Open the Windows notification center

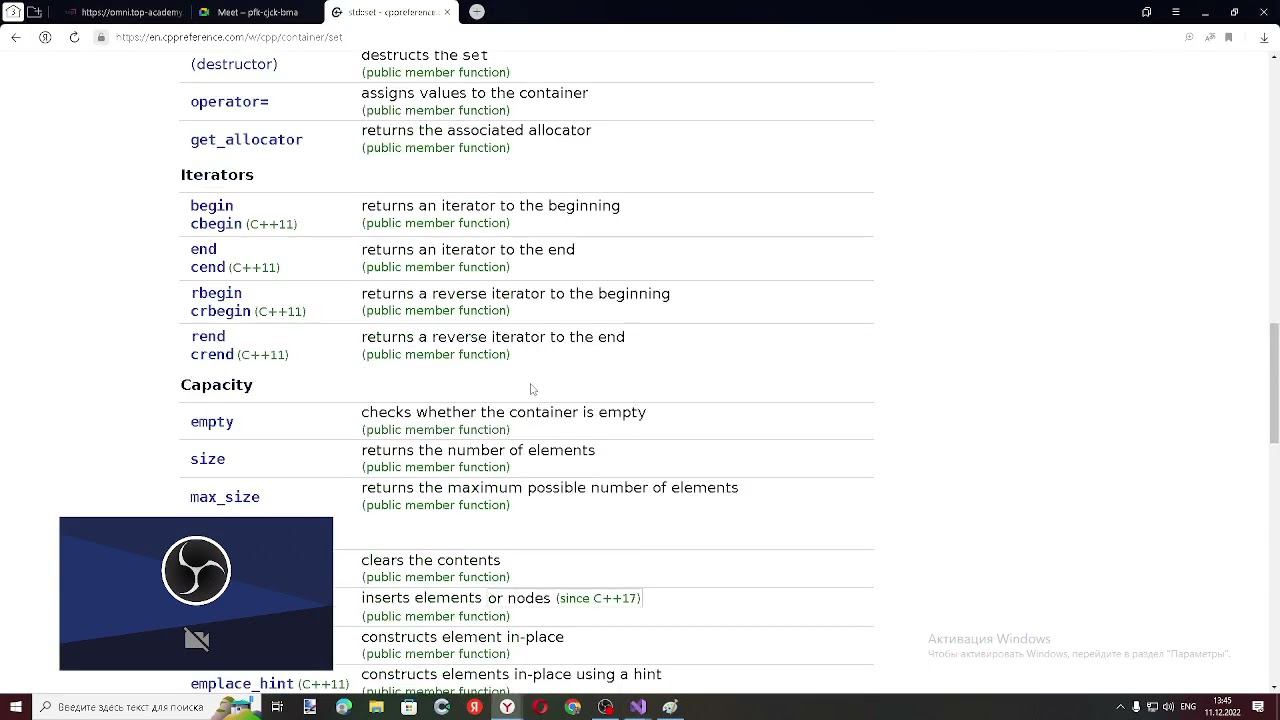[1258, 707]
